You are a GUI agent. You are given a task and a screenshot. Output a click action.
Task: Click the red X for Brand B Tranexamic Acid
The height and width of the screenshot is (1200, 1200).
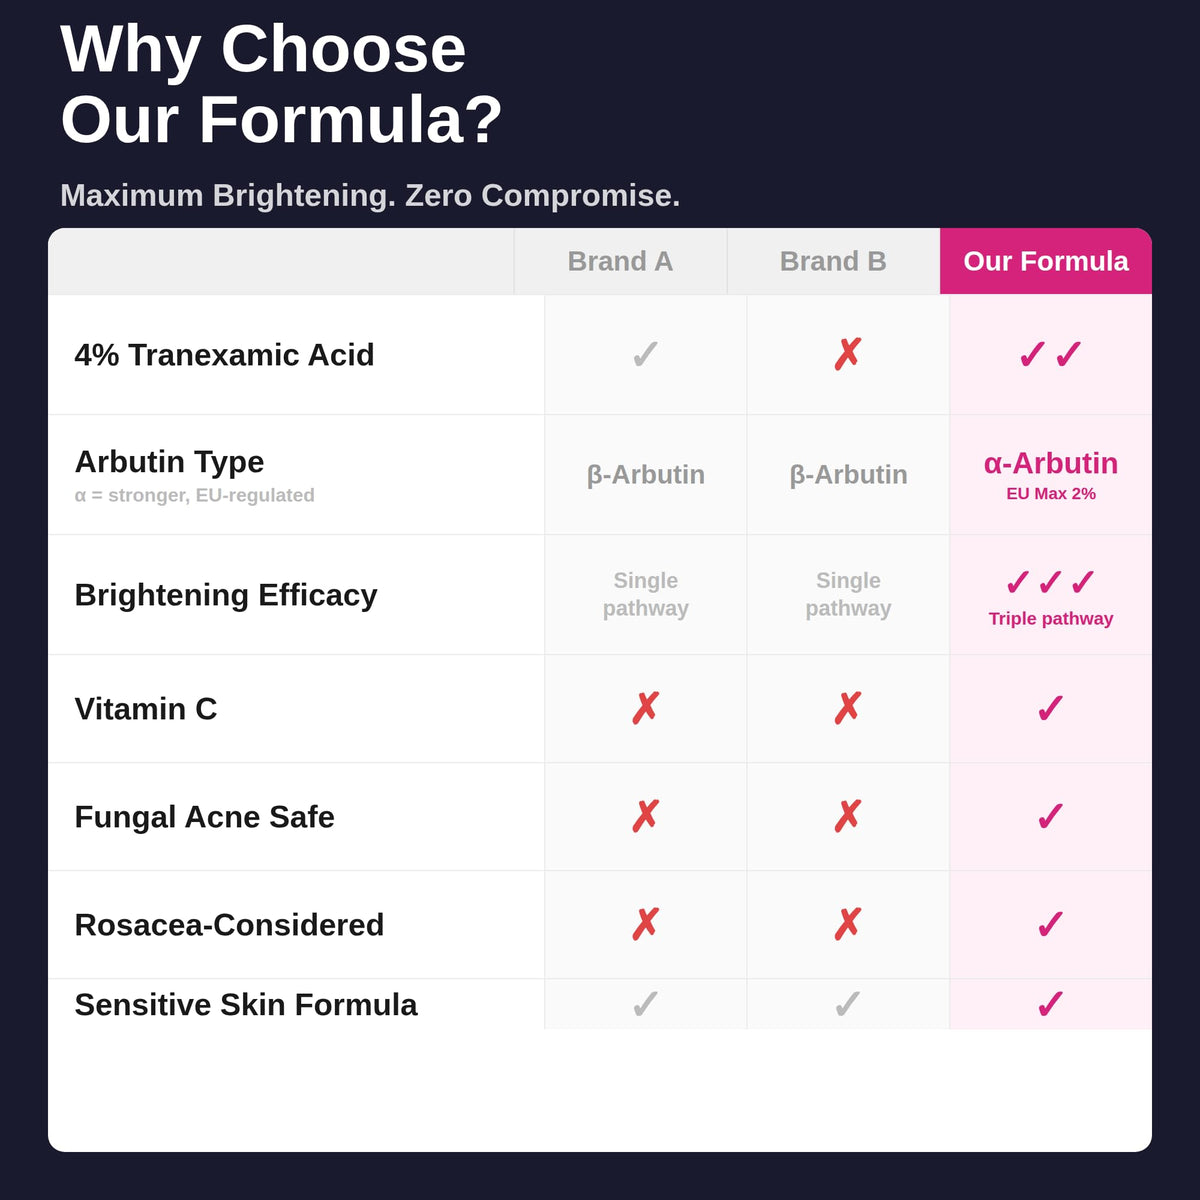coord(848,355)
